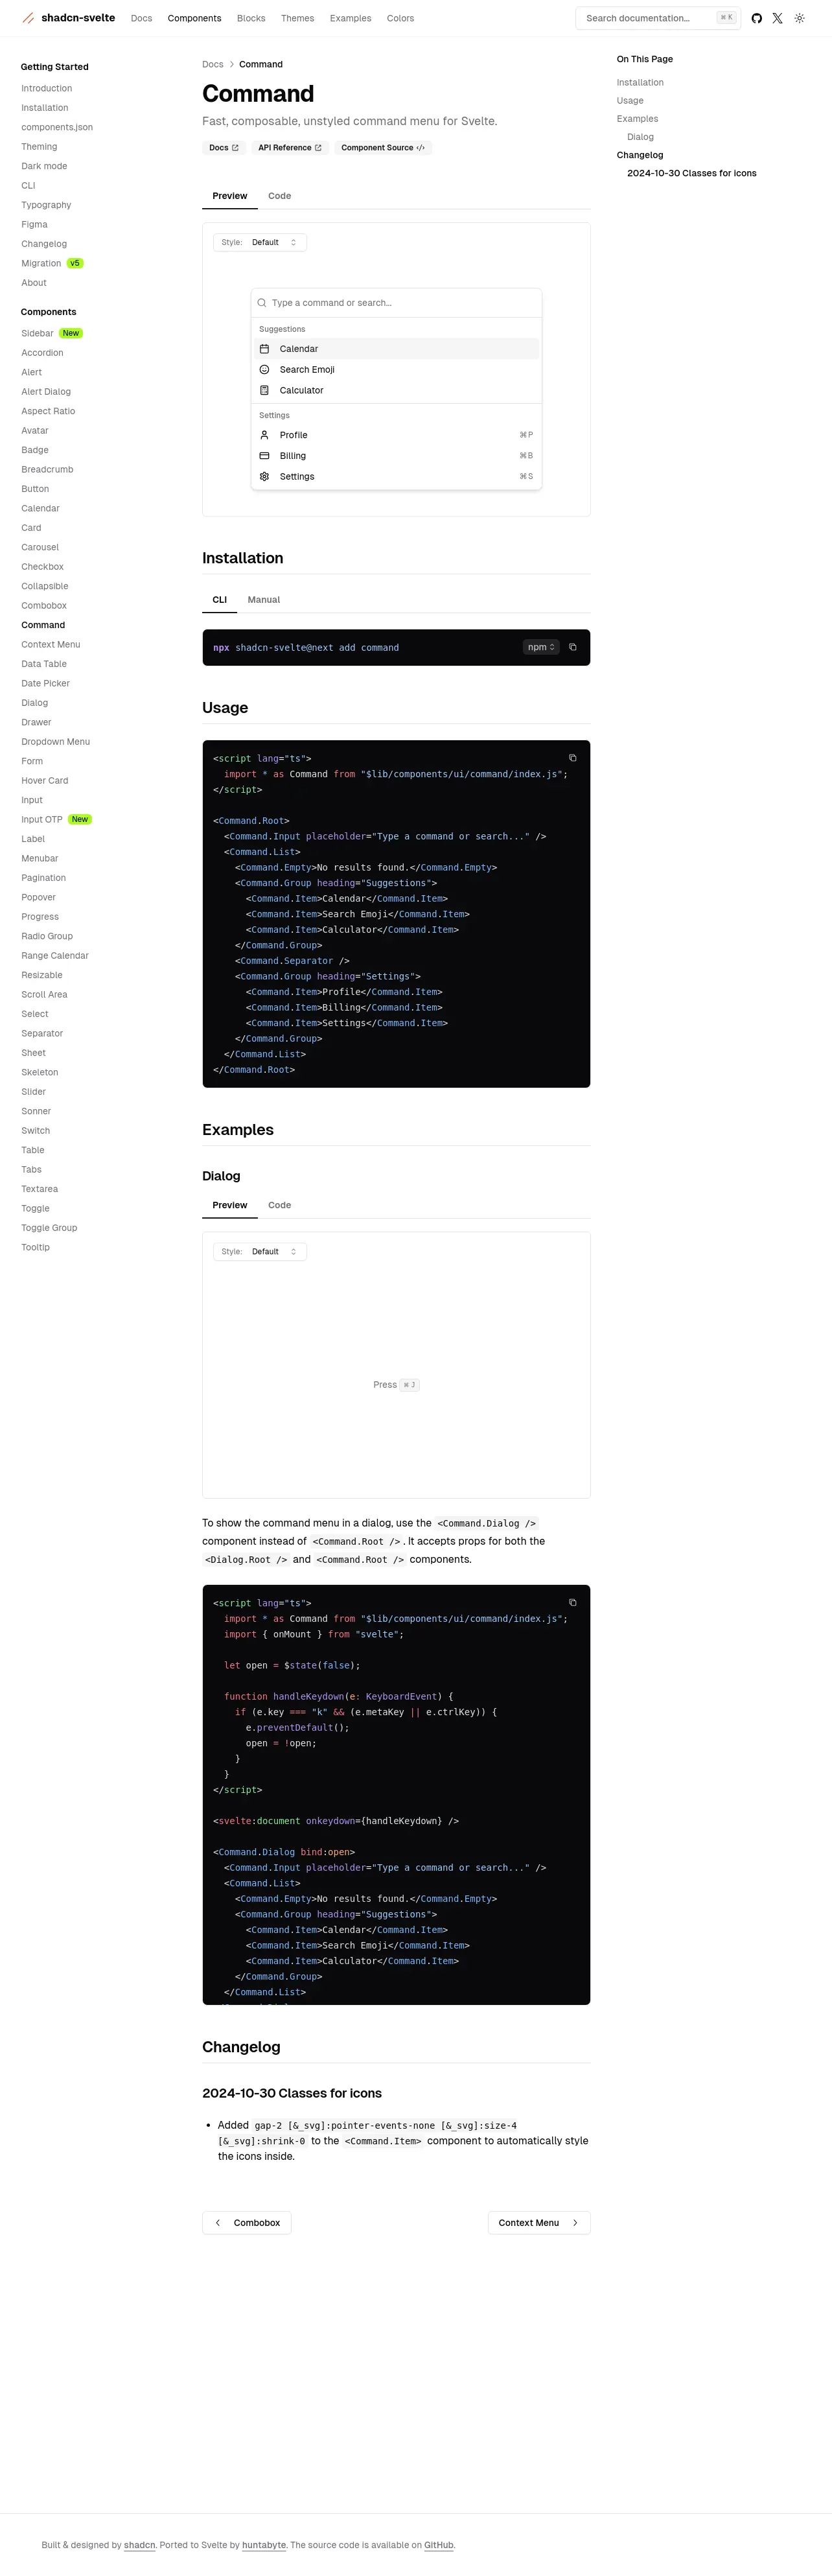
Task: Open the npm package manager dropdown
Action: coord(541,647)
